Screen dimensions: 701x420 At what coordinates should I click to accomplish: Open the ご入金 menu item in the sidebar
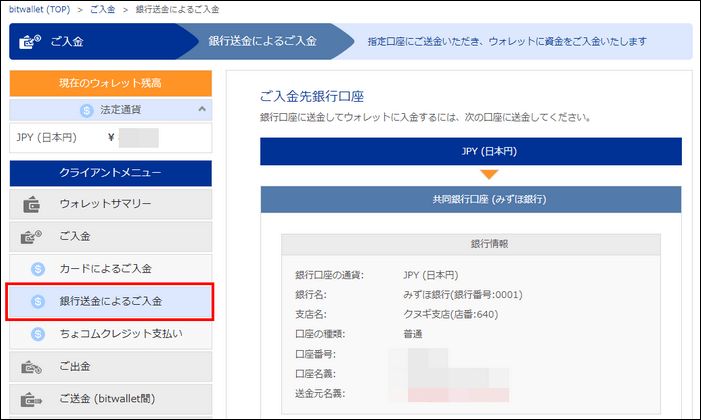[x=110, y=237]
